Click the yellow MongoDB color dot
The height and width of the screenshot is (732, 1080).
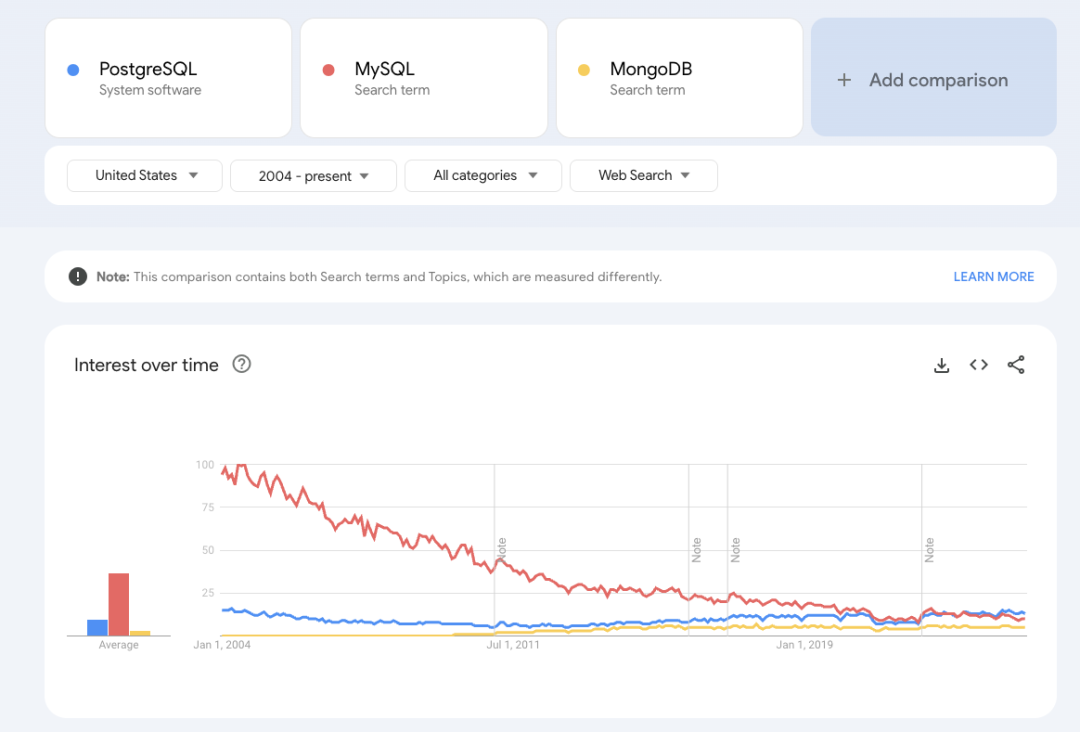584,70
